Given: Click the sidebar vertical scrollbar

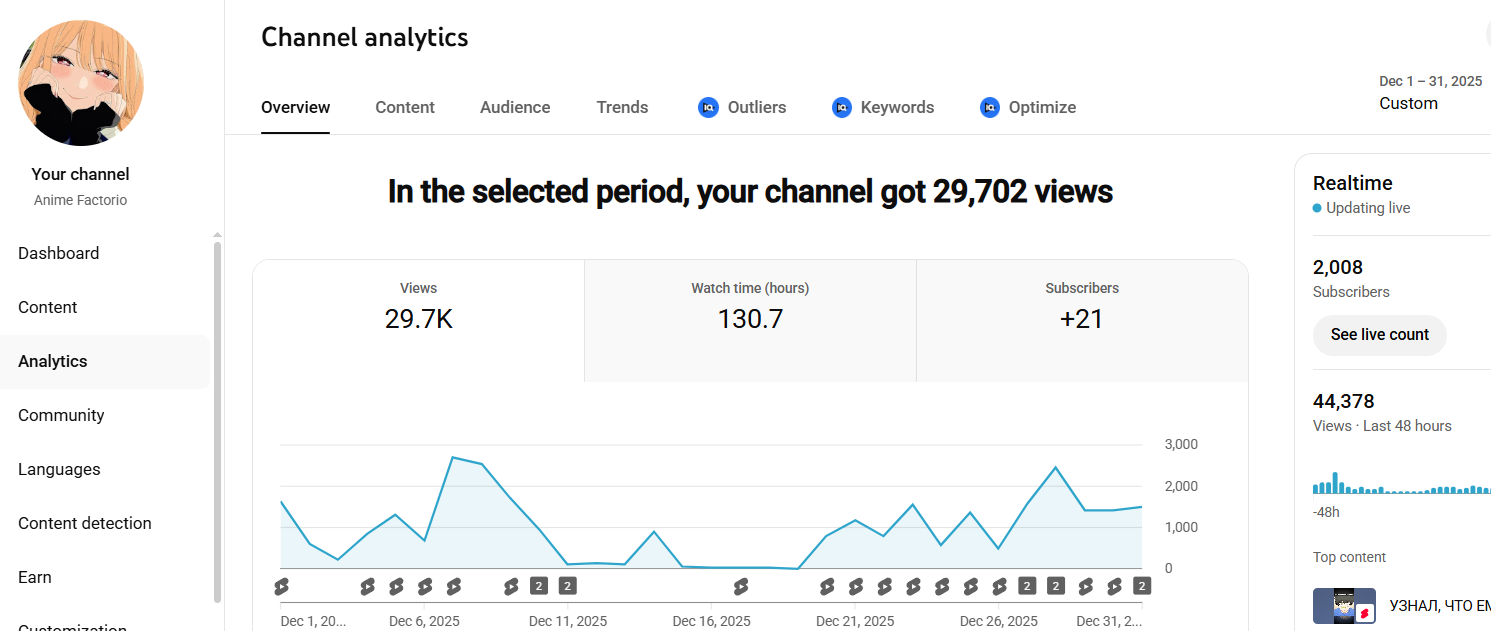Looking at the screenshot, I should tap(217, 420).
